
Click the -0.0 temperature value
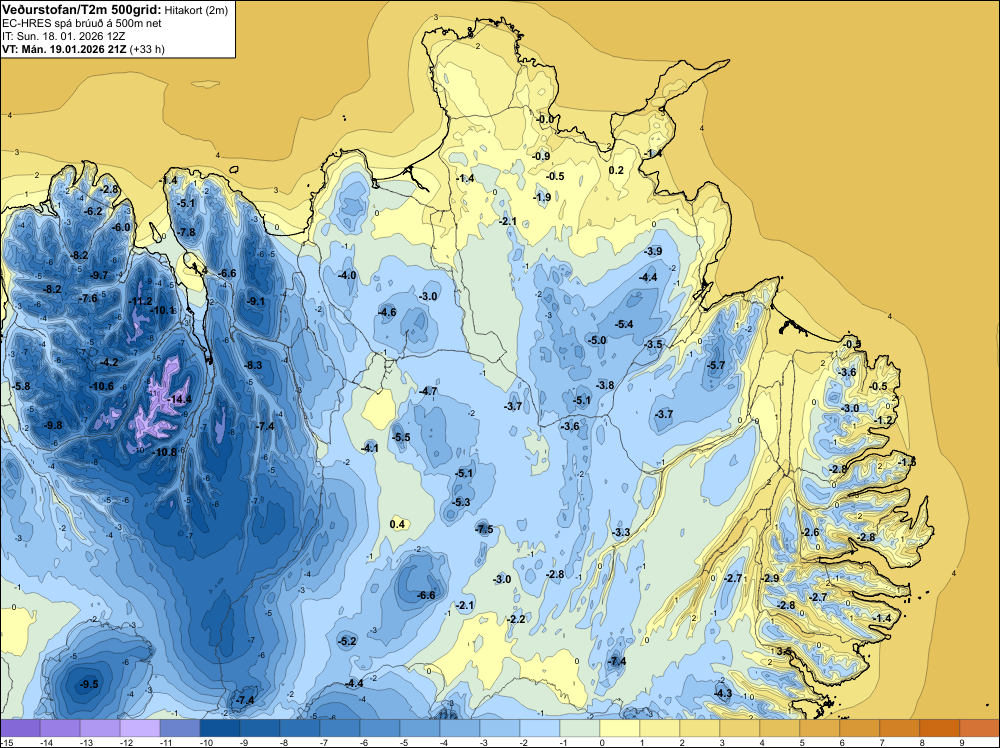[x=545, y=120]
